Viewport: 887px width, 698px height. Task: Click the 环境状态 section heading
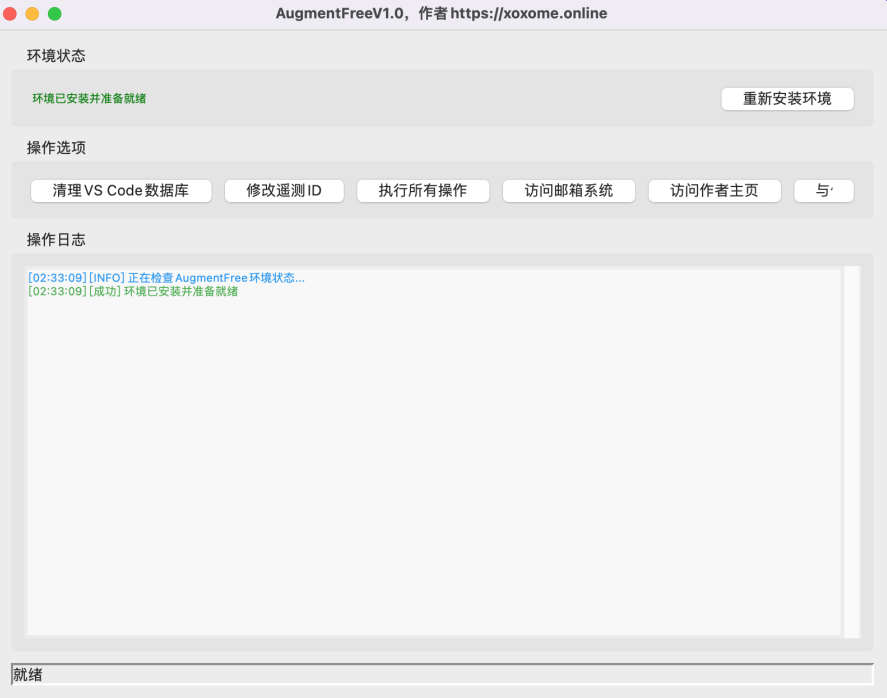point(56,55)
